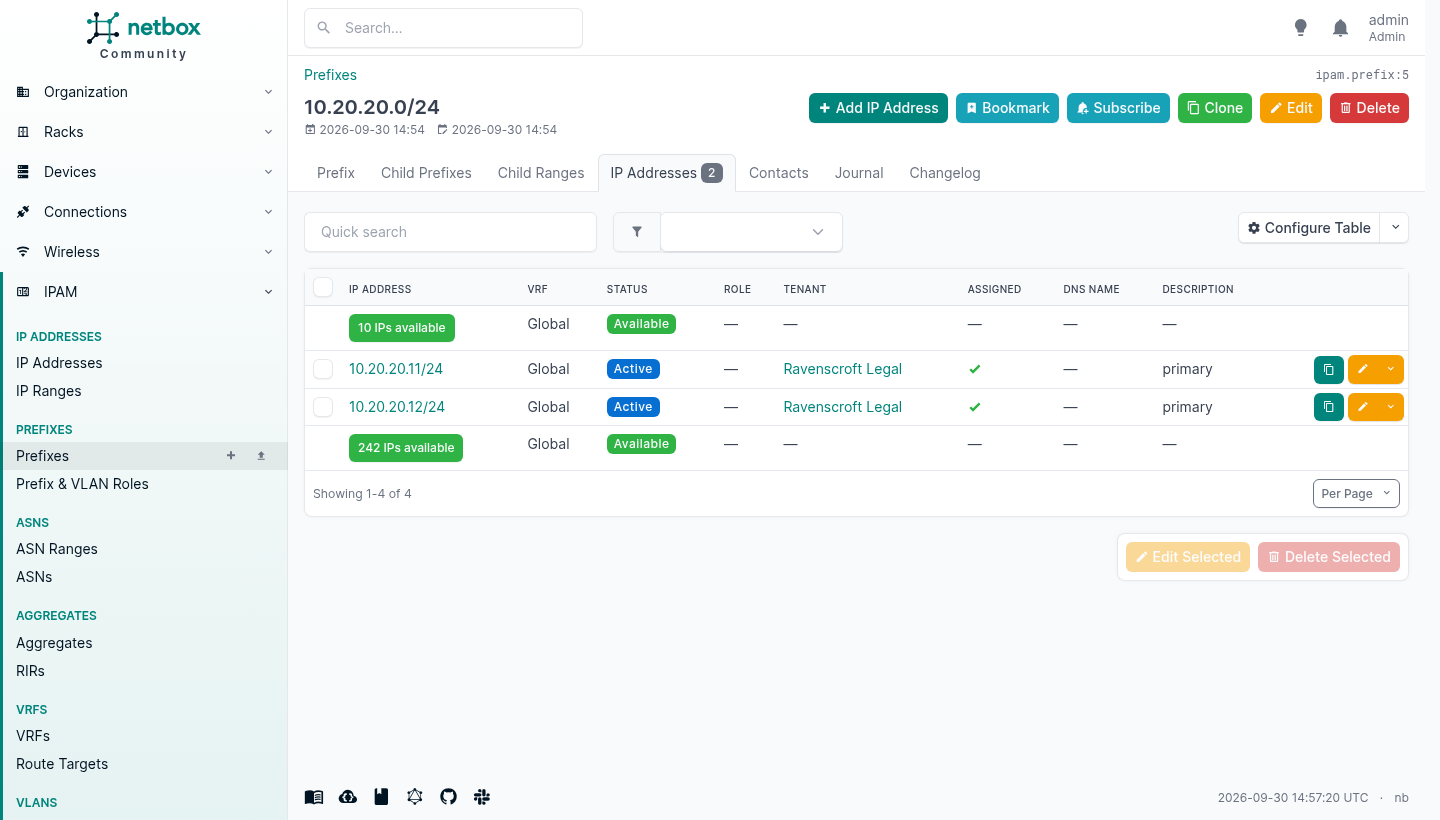This screenshot has height=820, width=1440.
Task: Toggle the light bulb color mode icon
Action: [x=1300, y=28]
